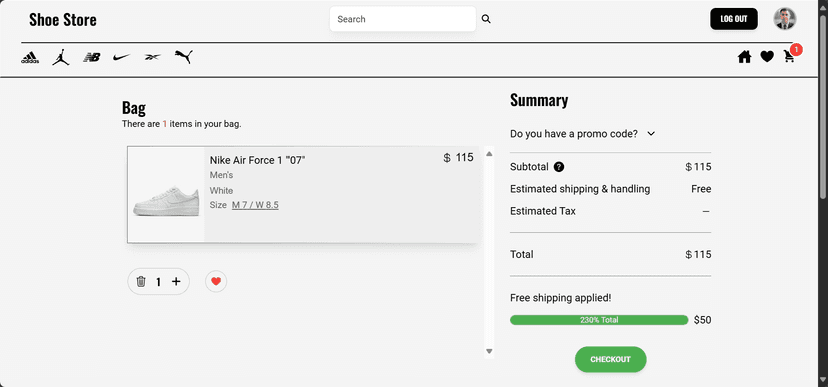The height and width of the screenshot is (387, 828).
Task: Click the Shoe Store logo title
Action: (63, 20)
